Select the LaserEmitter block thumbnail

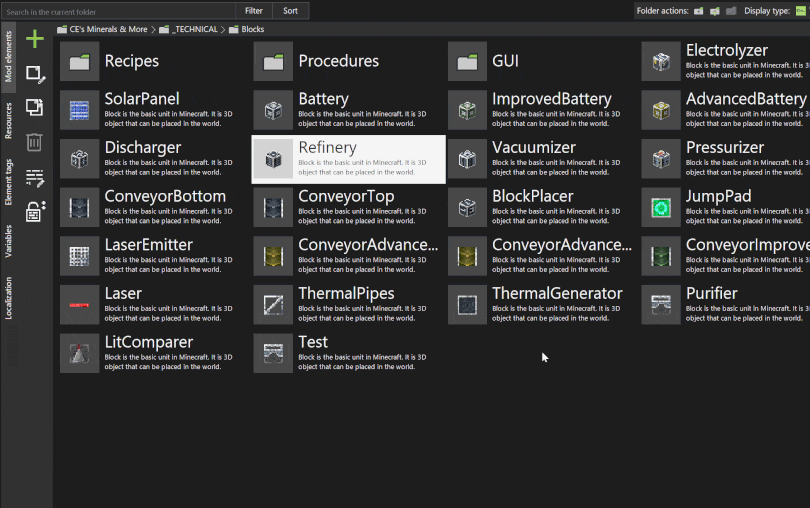[80, 256]
